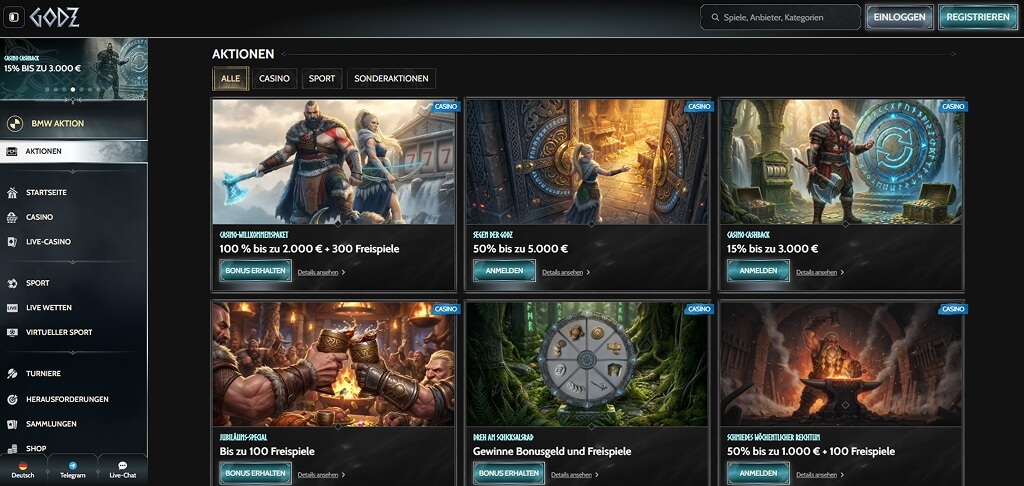
Task: Click the Live-Casino cards icon
Action: [12, 242]
